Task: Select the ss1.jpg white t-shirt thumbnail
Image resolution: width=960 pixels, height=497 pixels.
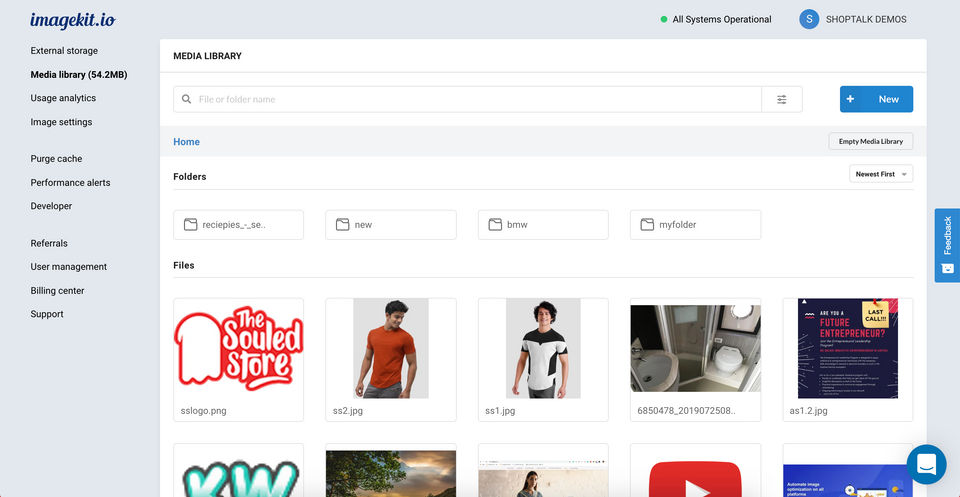Action: coord(543,348)
